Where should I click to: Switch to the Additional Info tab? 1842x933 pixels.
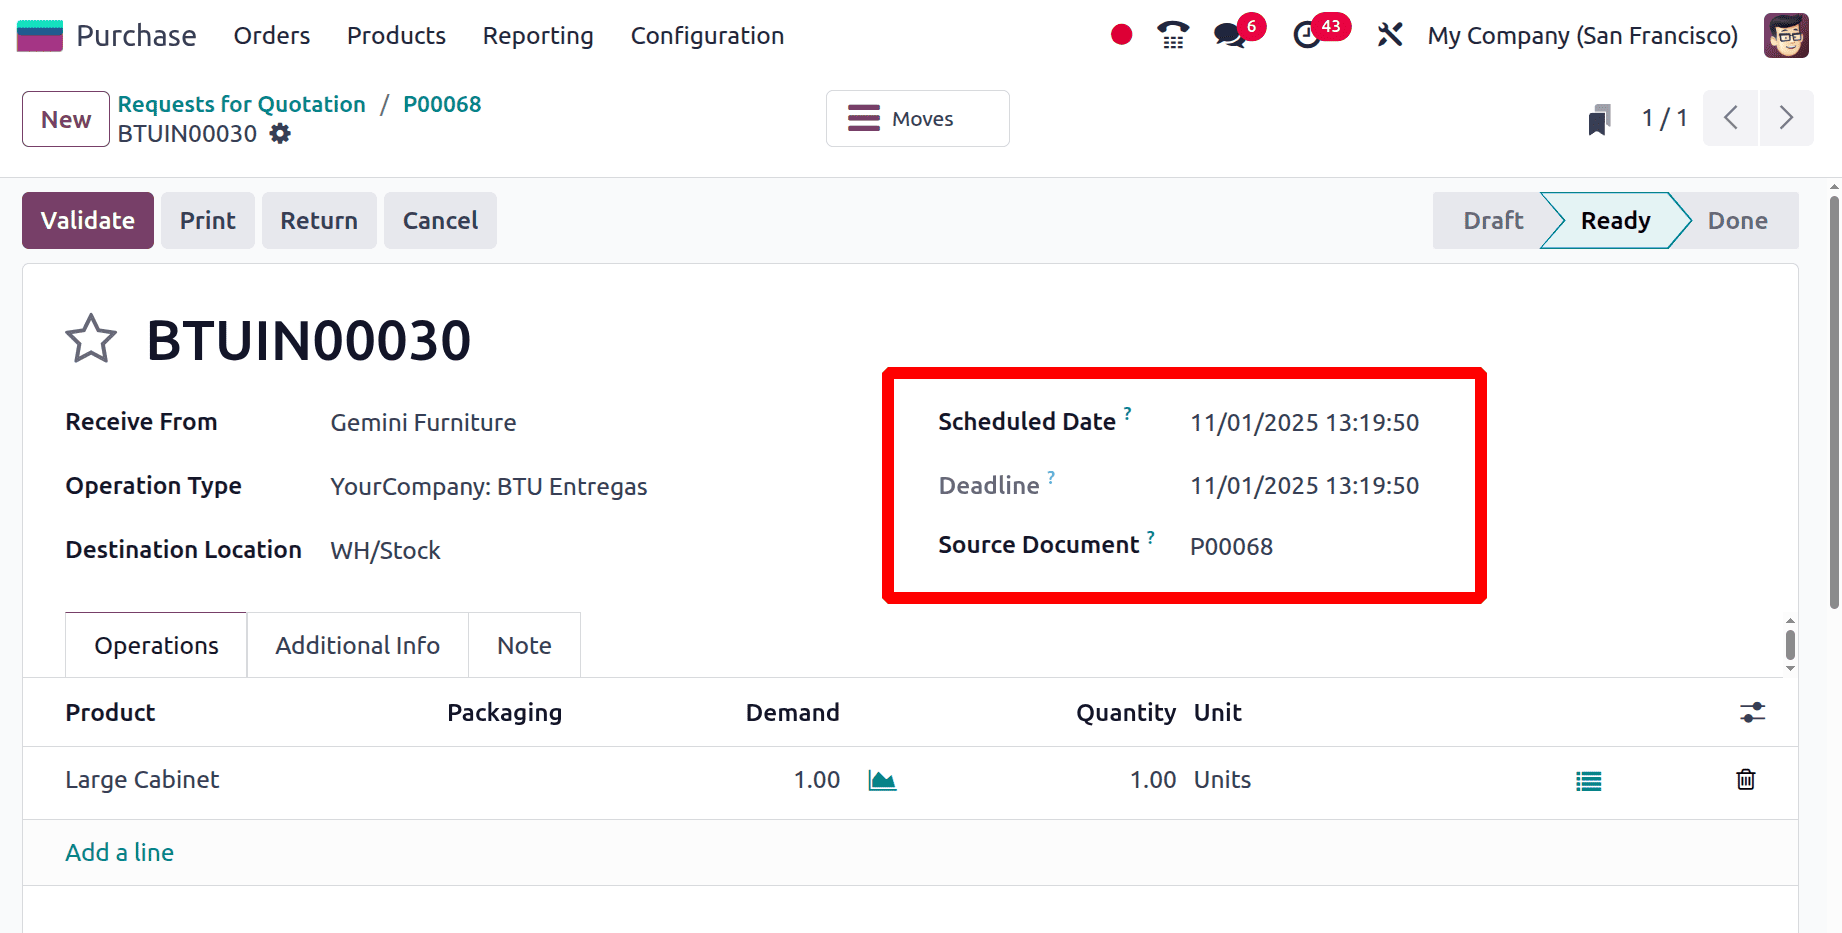[357, 645]
